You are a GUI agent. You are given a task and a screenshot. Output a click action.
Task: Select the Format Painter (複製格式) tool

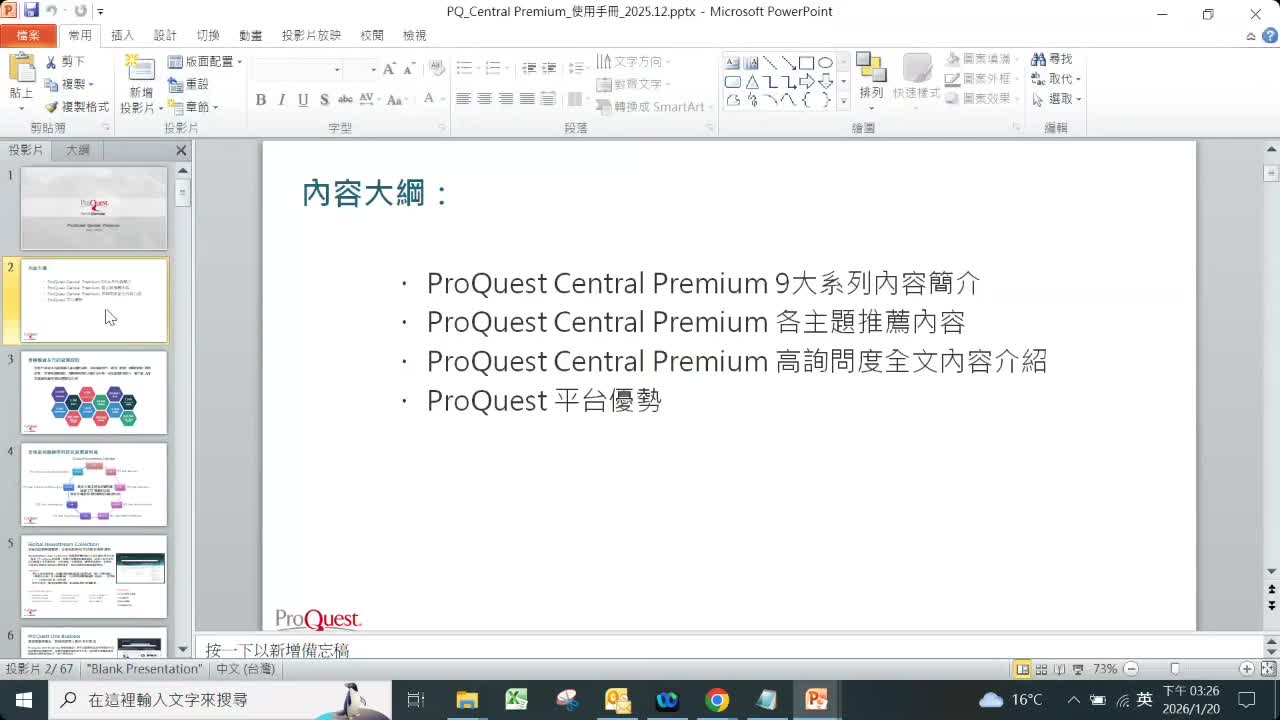tap(78, 107)
